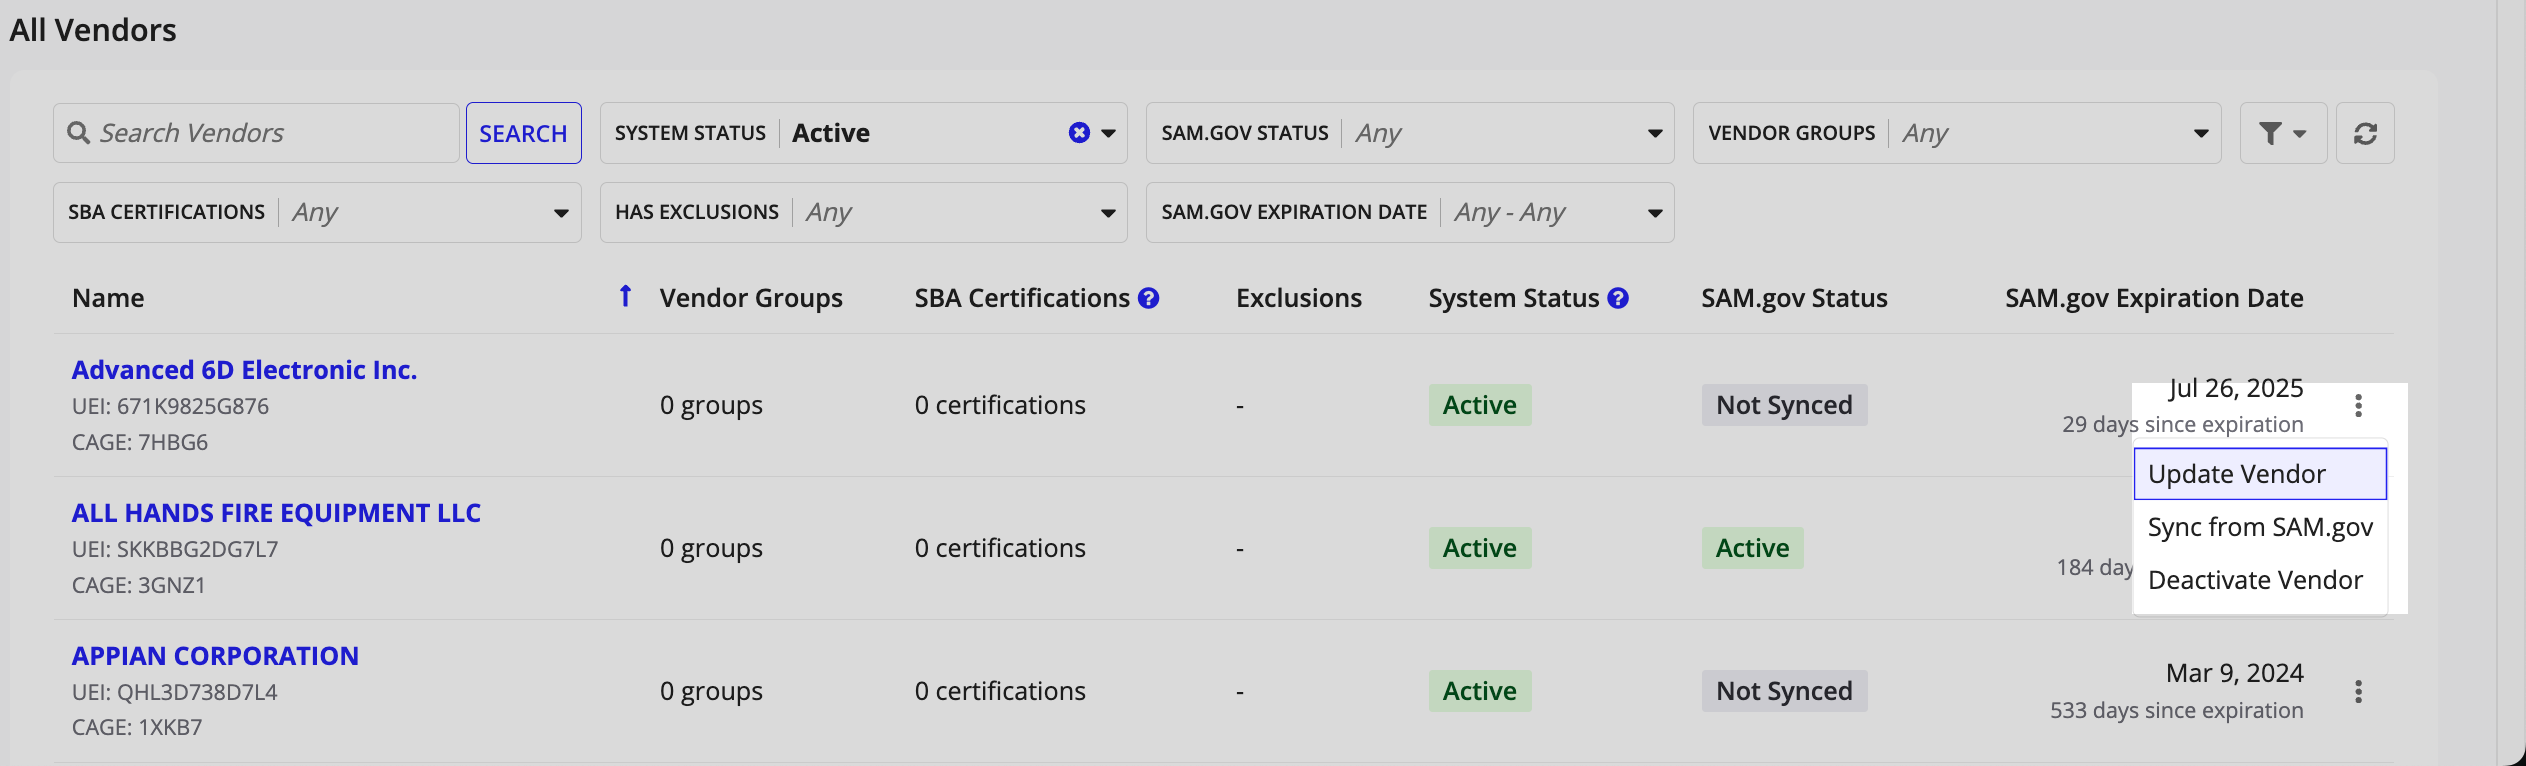Open the Has Exclusions dropdown
Viewport: 2526px width, 766px height.
coord(863,212)
